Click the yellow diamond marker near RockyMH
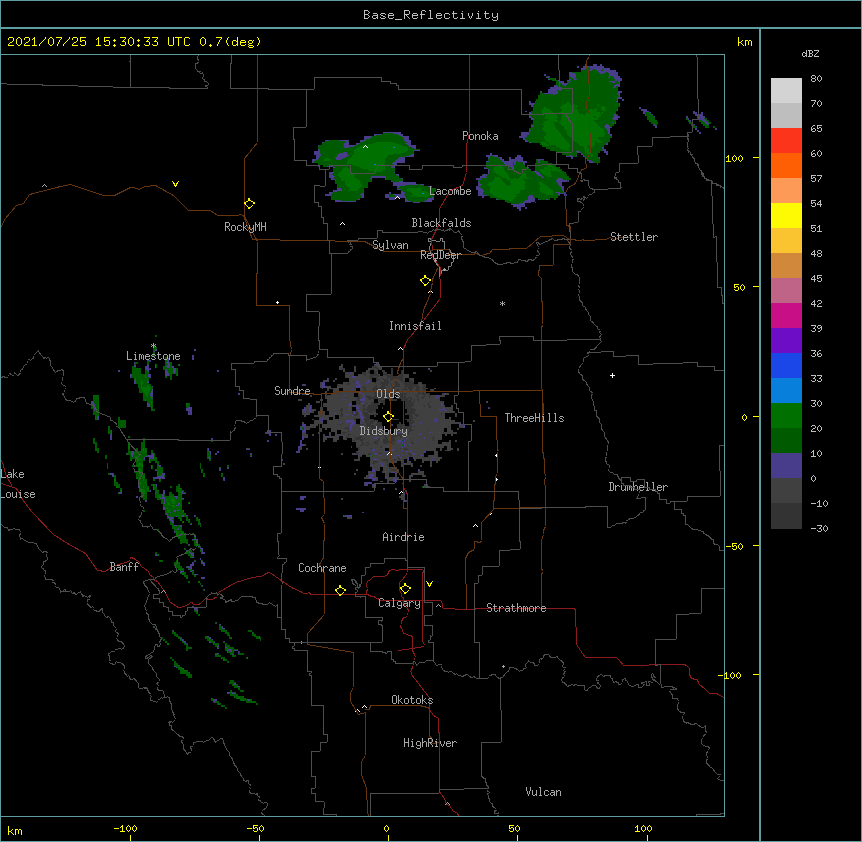This screenshot has width=862, height=842. tap(249, 204)
